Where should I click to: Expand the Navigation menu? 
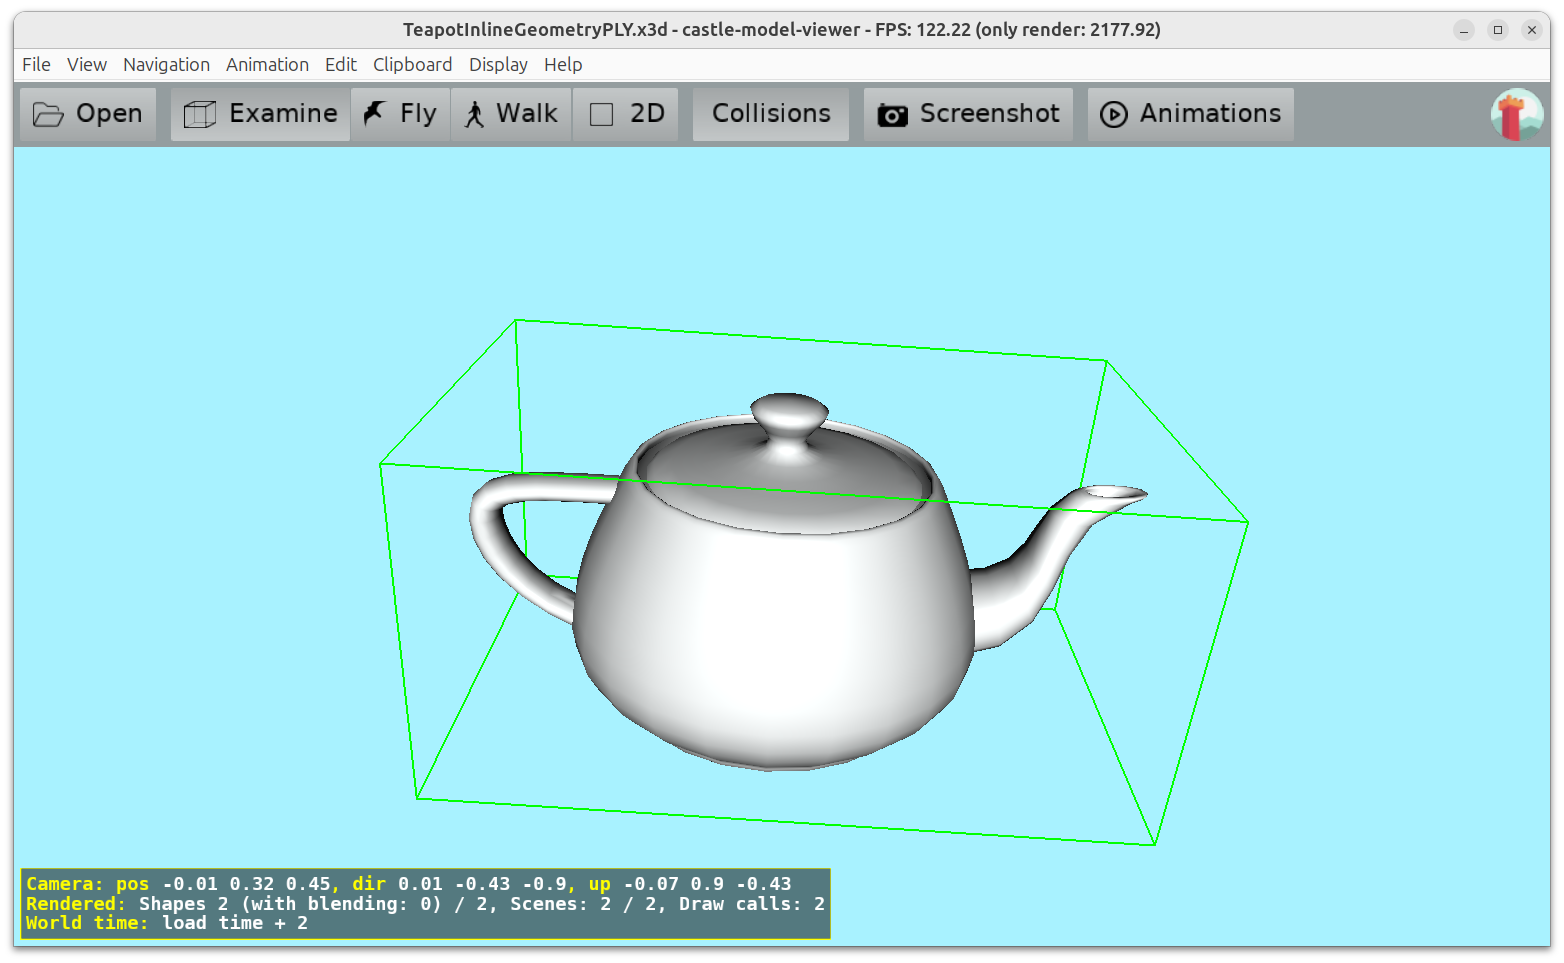(166, 64)
